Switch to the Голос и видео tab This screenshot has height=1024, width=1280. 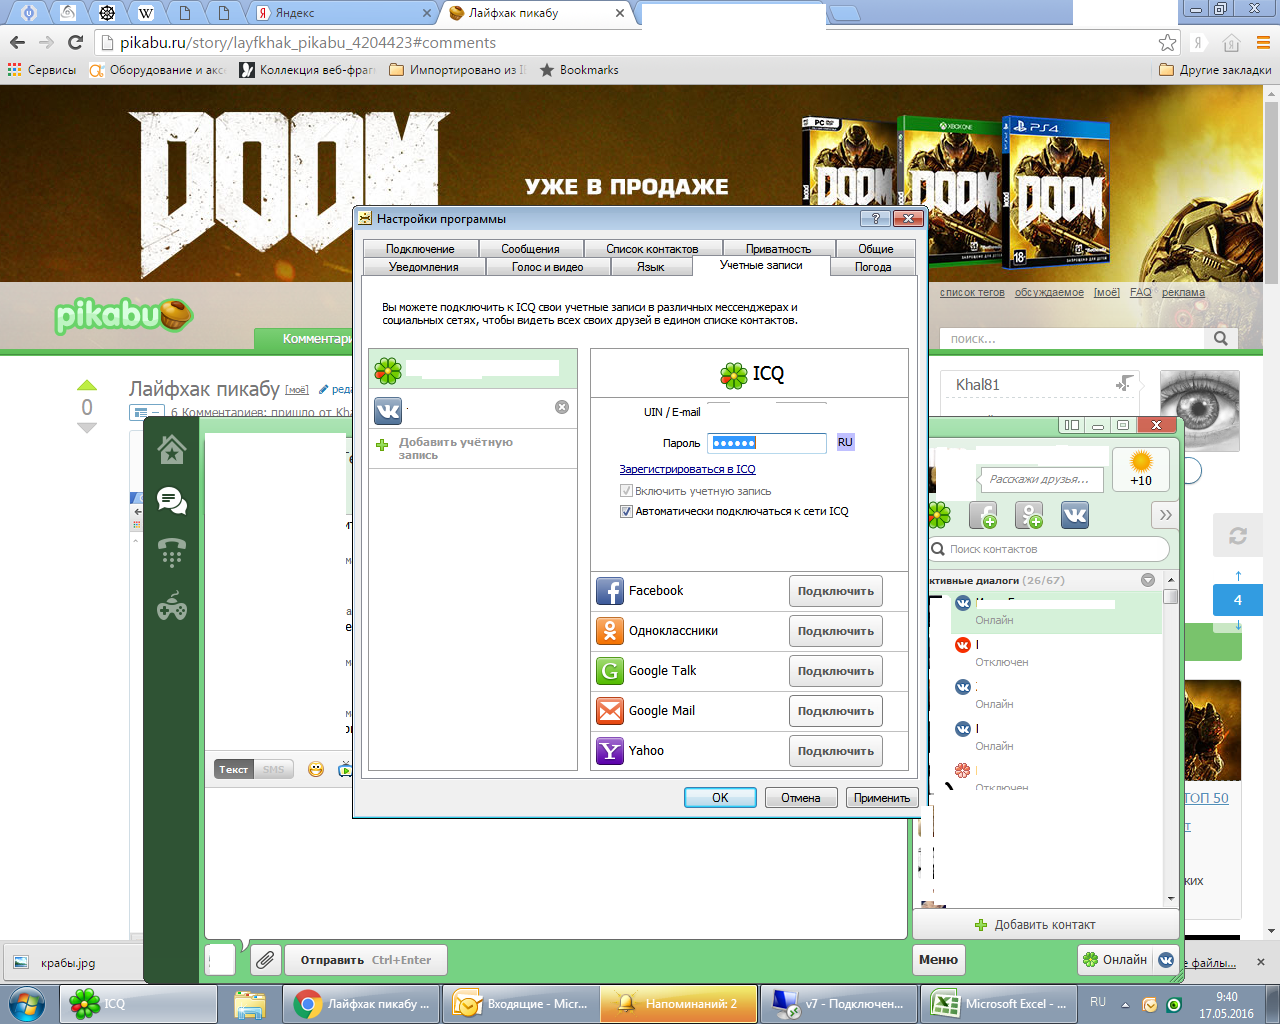pyautogui.click(x=547, y=267)
